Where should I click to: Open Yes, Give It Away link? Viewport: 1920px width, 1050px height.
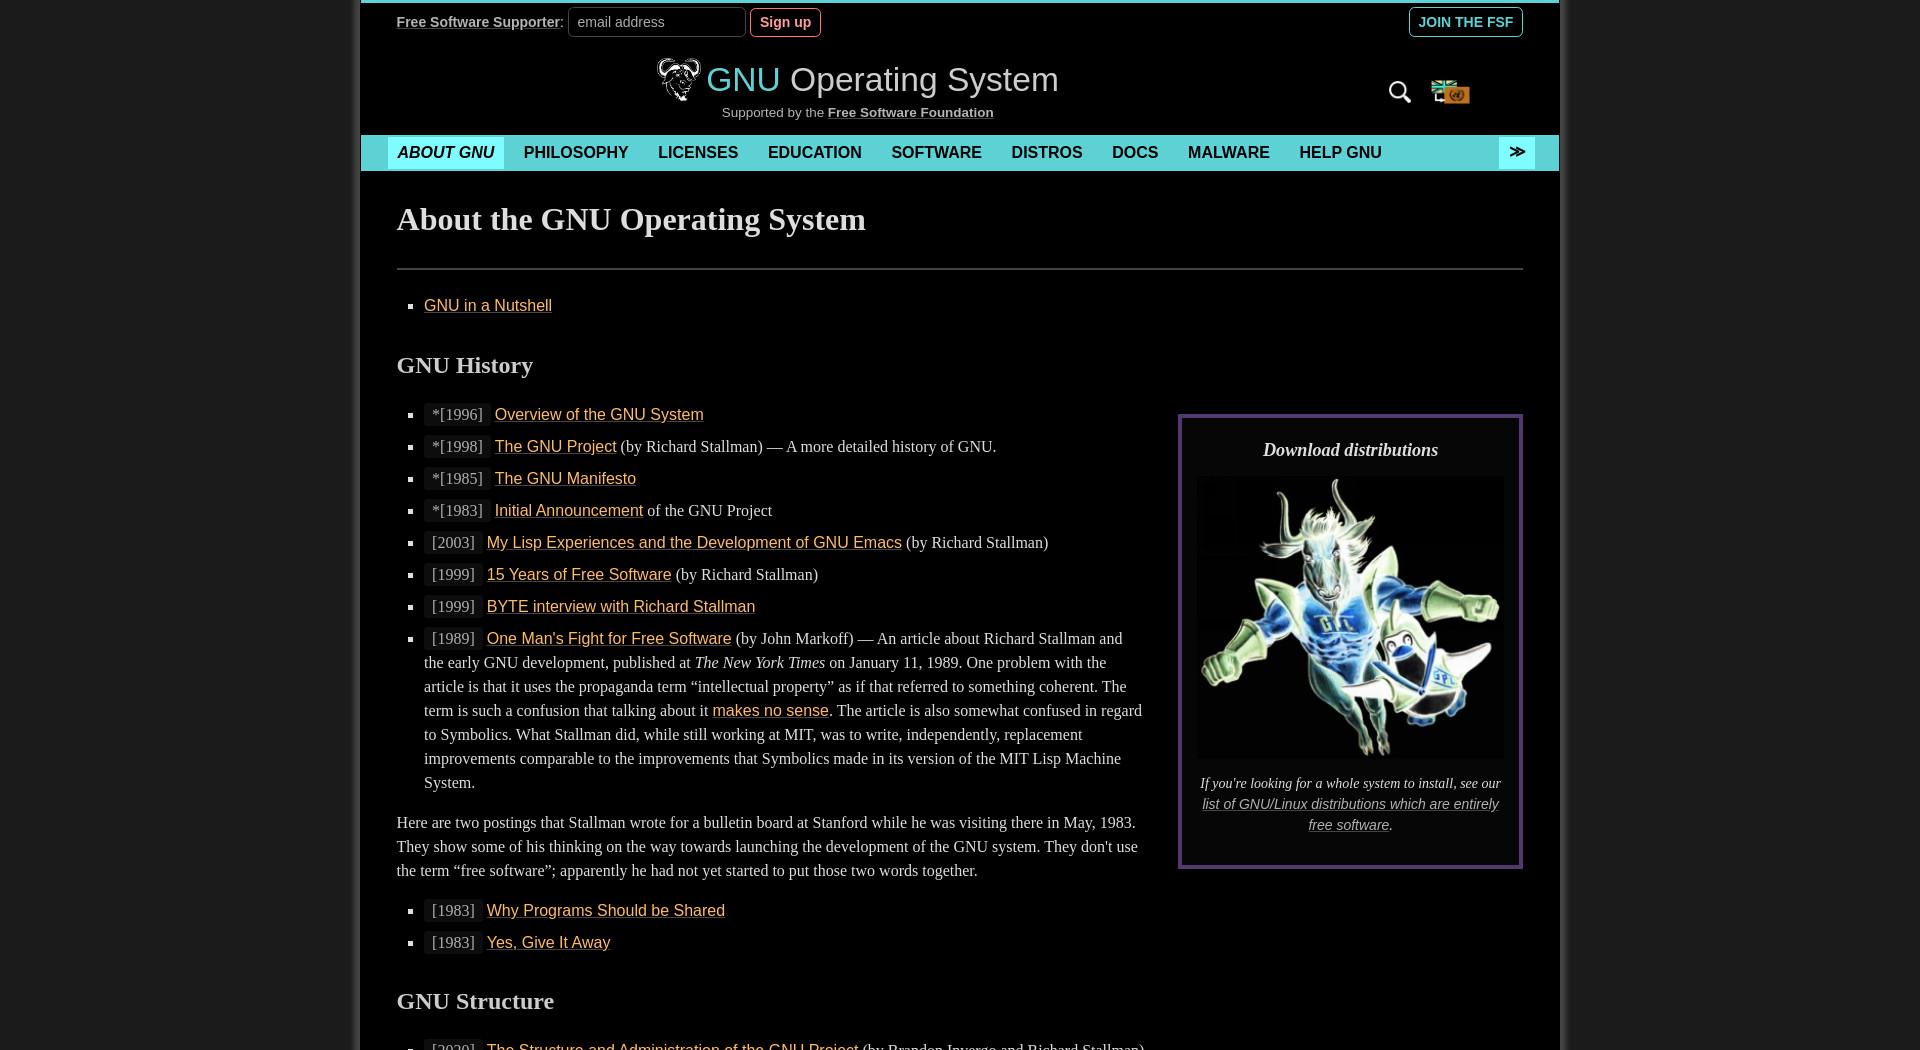548,943
